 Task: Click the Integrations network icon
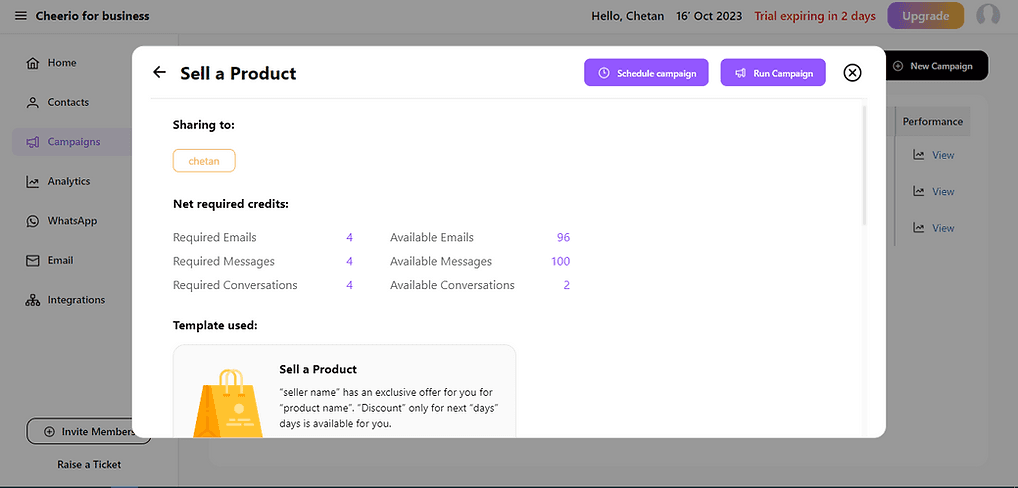click(32, 300)
